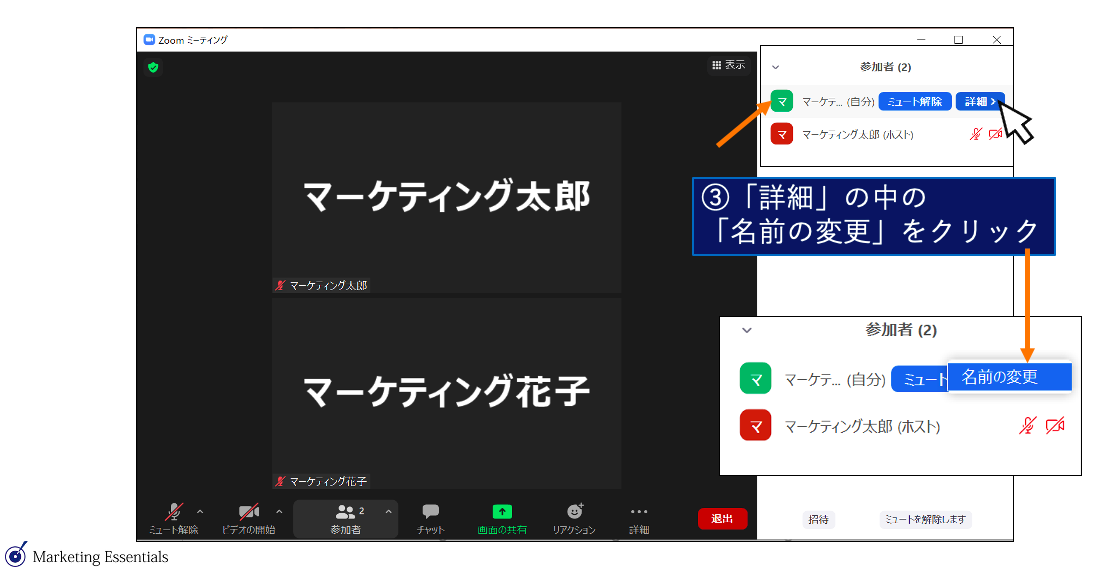Click the blue ミュート解除 button in participant row

915,102
